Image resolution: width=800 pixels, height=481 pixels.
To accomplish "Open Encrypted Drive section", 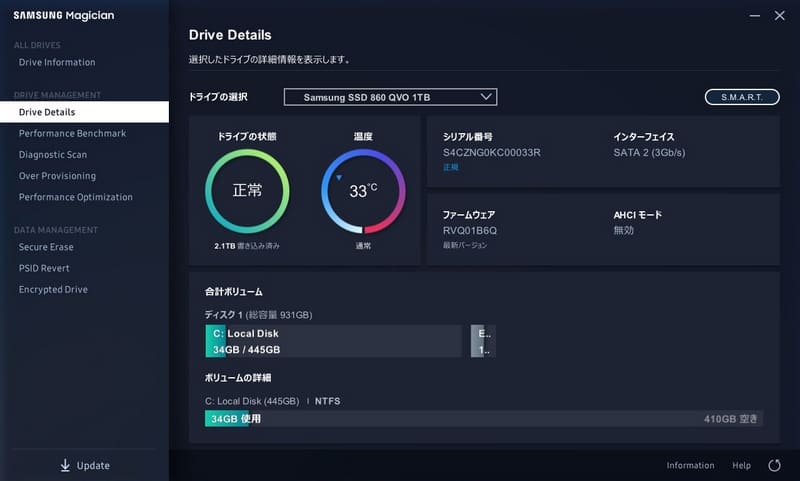I will [x=53, y=289].
